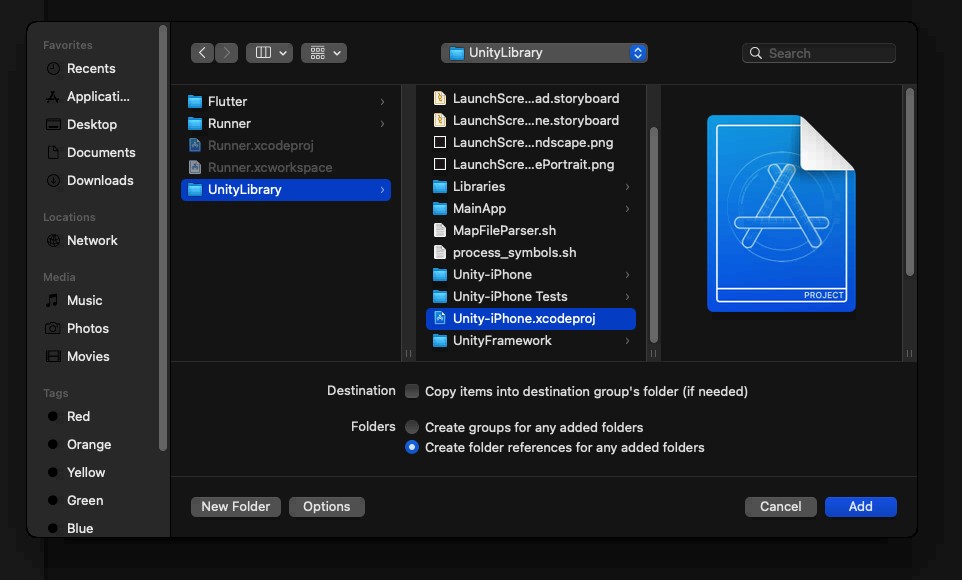
Task: Select the Recents sidebar item
Action: 90,68
